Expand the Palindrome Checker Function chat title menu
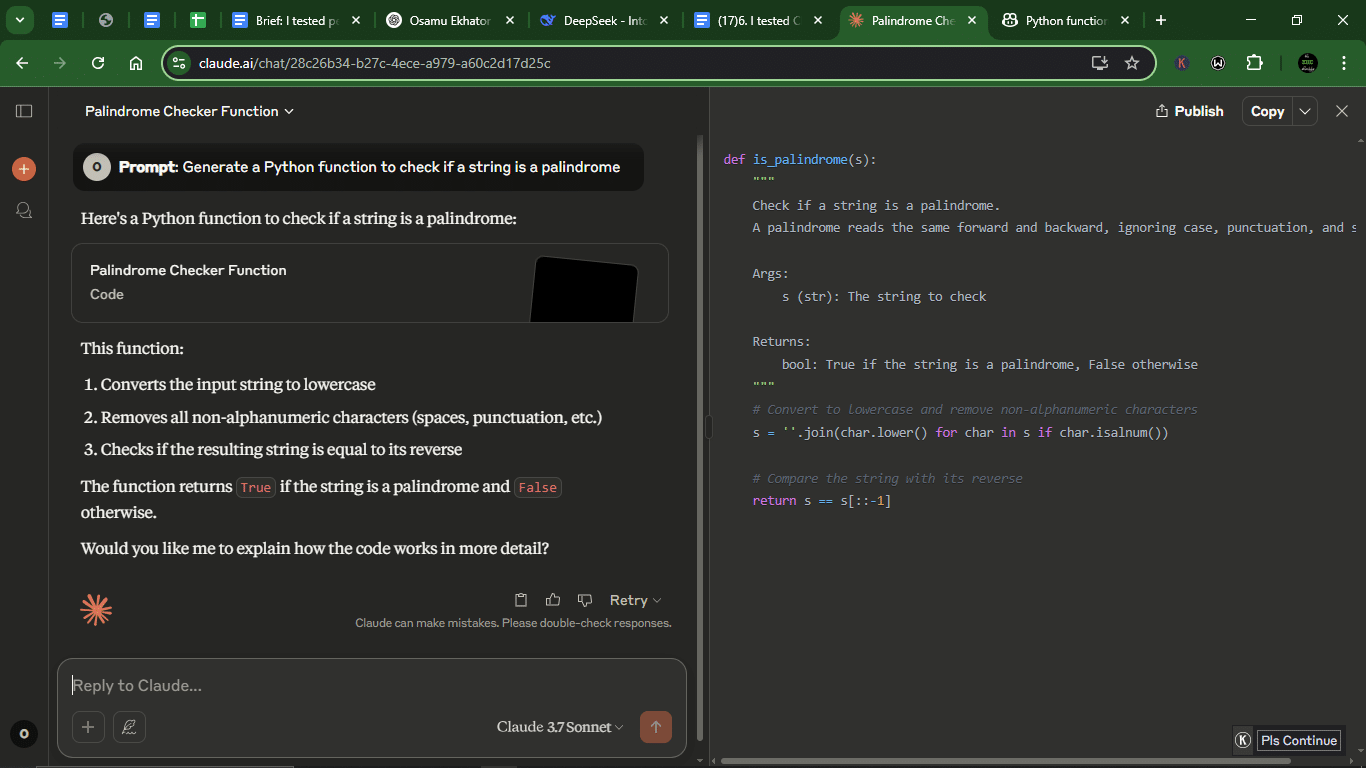1366x768 pixels. click(190, 111)
